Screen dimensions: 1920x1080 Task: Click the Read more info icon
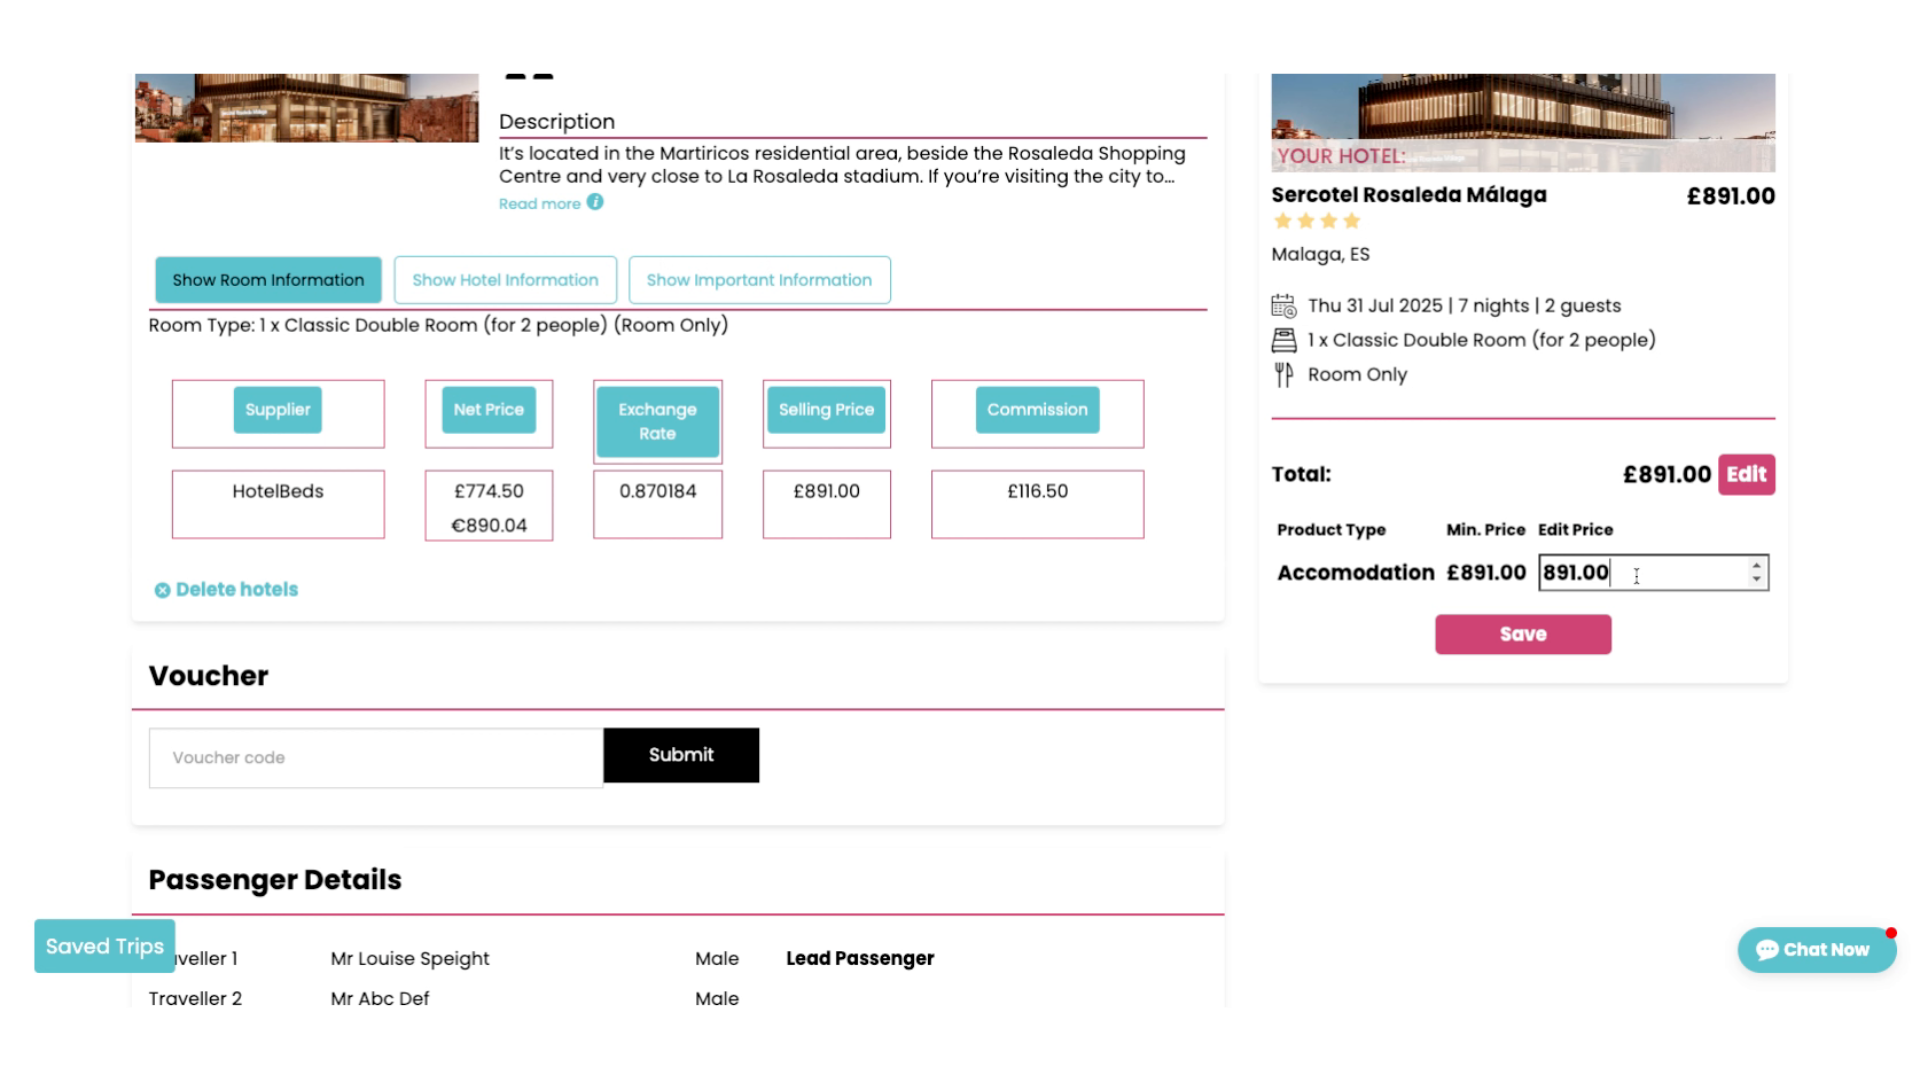click(595, 202)
